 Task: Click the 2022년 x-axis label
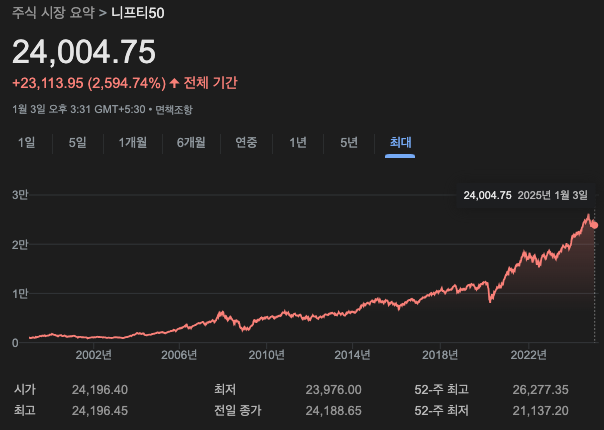(x=528, y=355)
